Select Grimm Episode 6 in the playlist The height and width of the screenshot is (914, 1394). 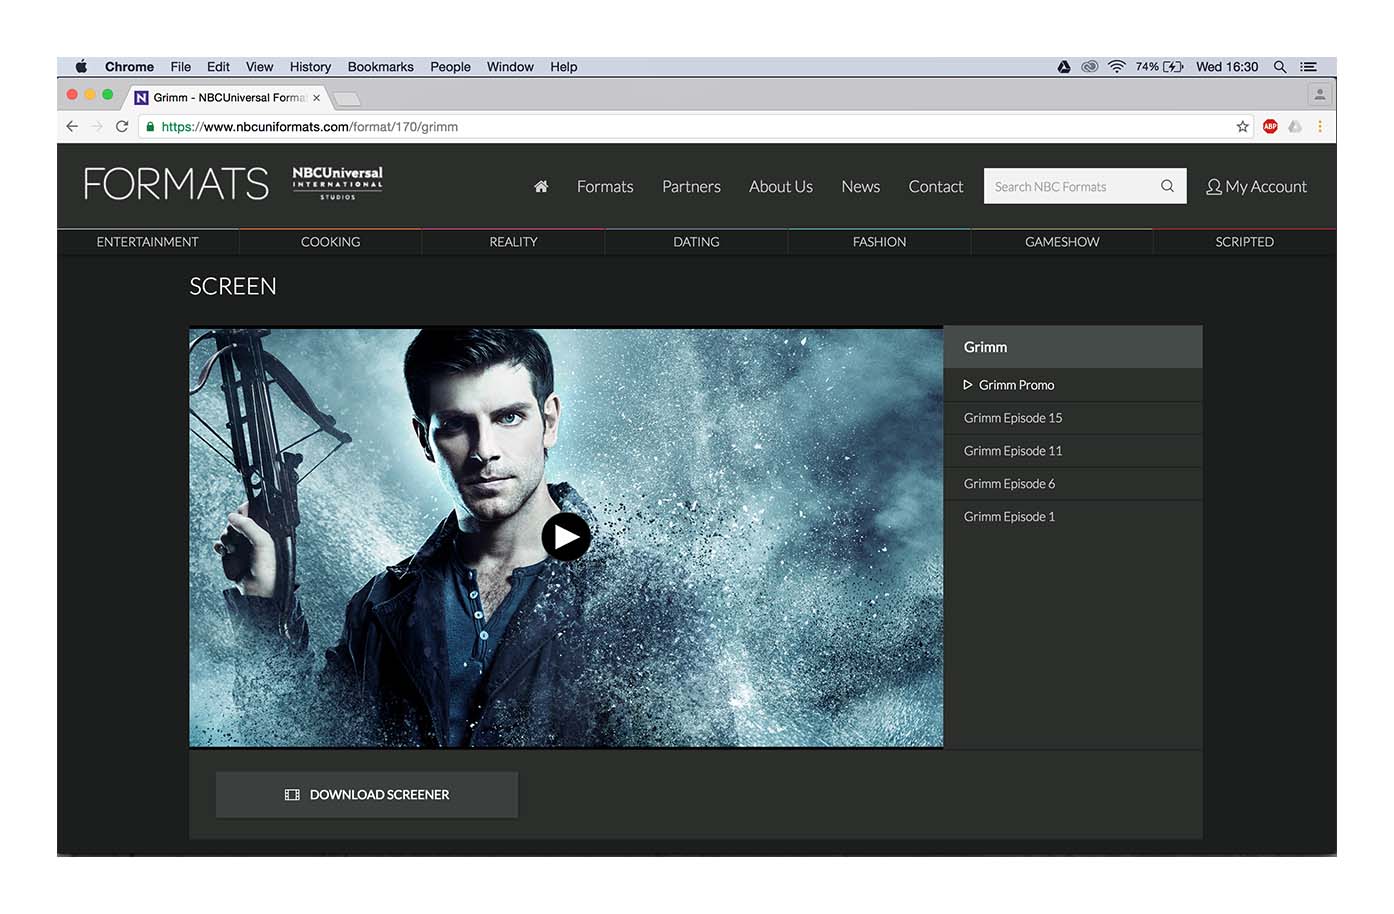pos(1073,484)
